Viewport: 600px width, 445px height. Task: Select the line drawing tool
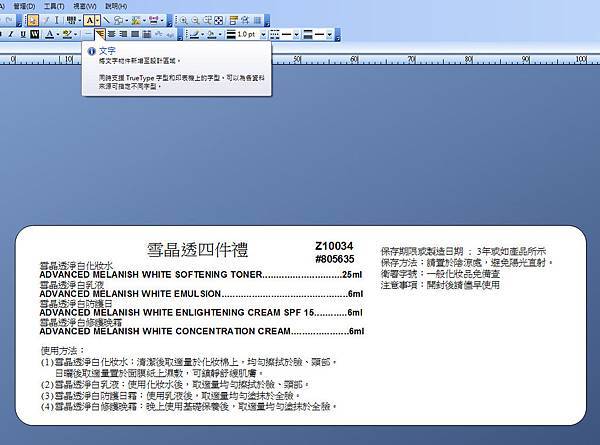click(x=106, y=20)
